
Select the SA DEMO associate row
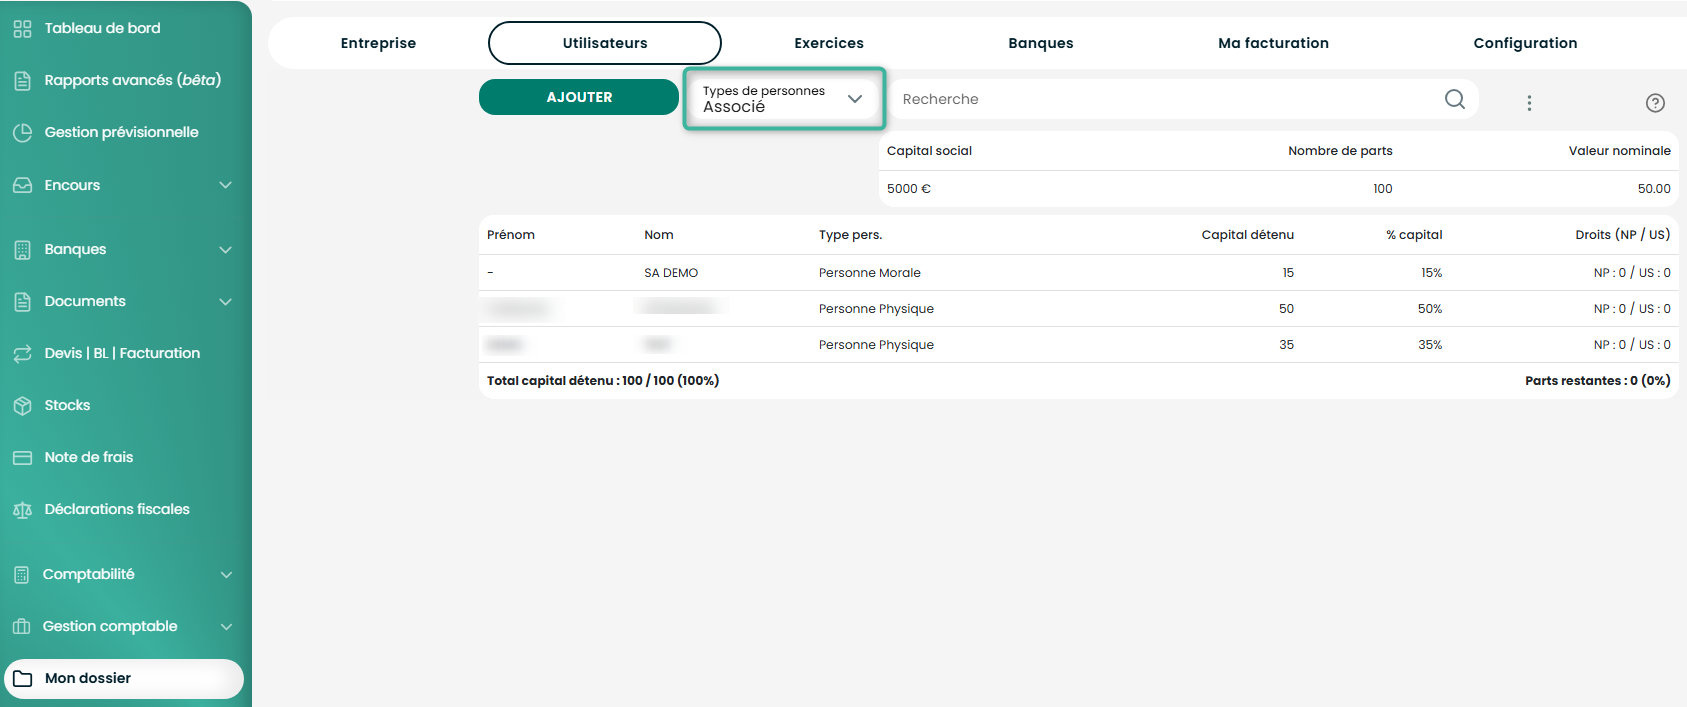pyautogui.click(x=1078, y=273)
